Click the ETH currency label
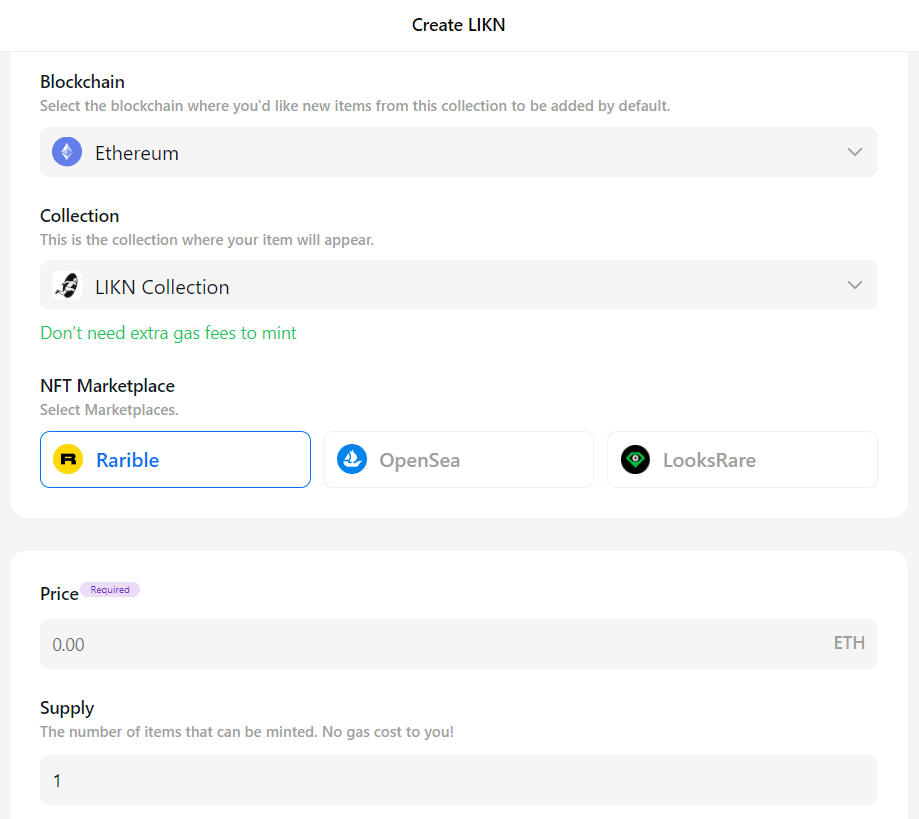The image size is (919, 819). point(849,643)
